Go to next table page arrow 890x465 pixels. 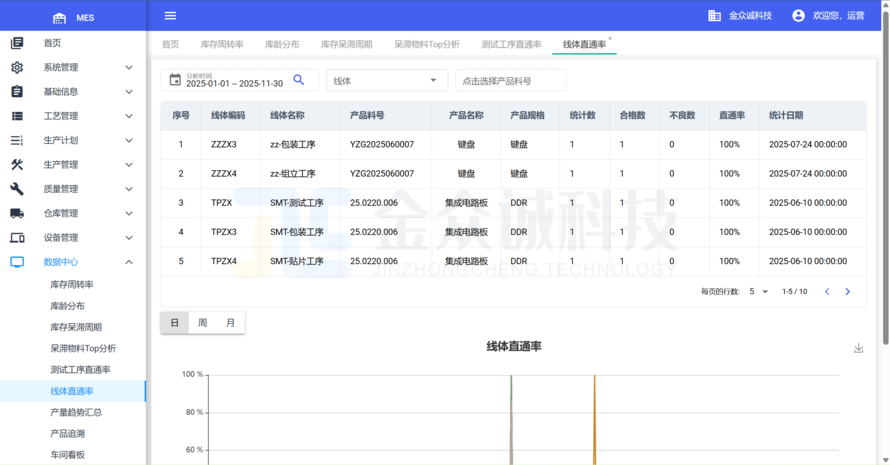[x=848, y=292]
